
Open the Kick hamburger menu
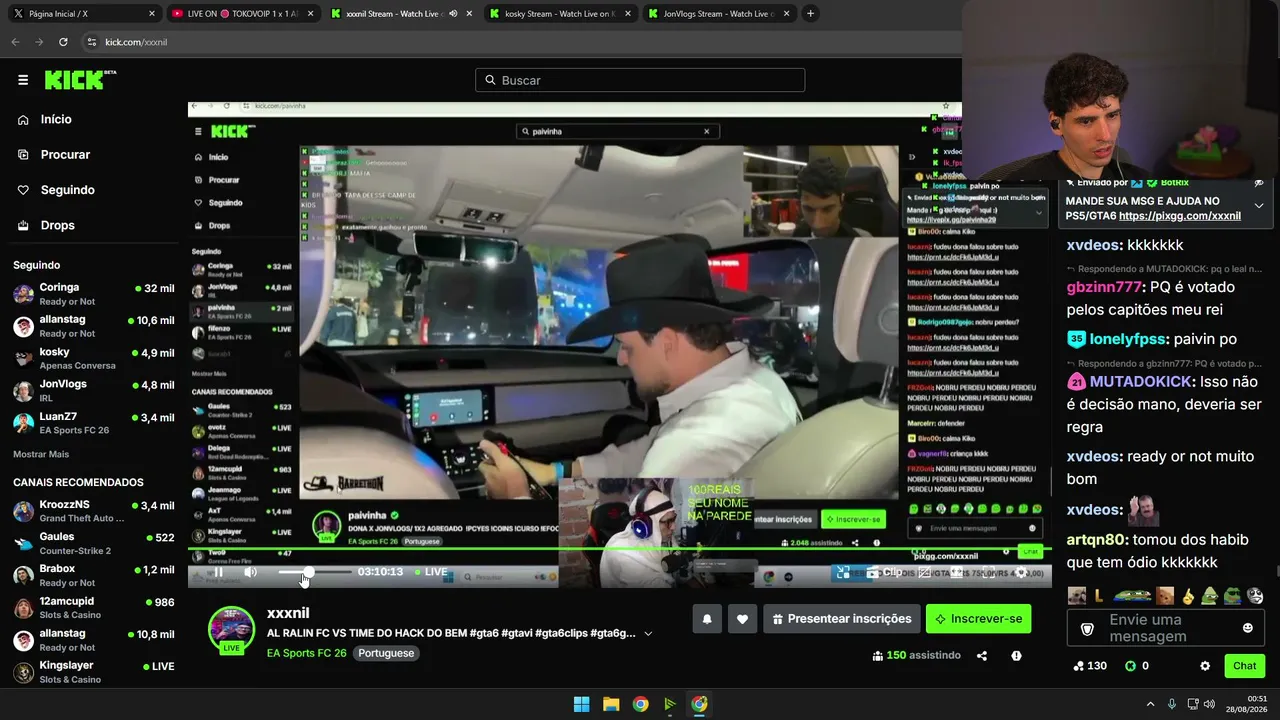click(x=23, y=80)
